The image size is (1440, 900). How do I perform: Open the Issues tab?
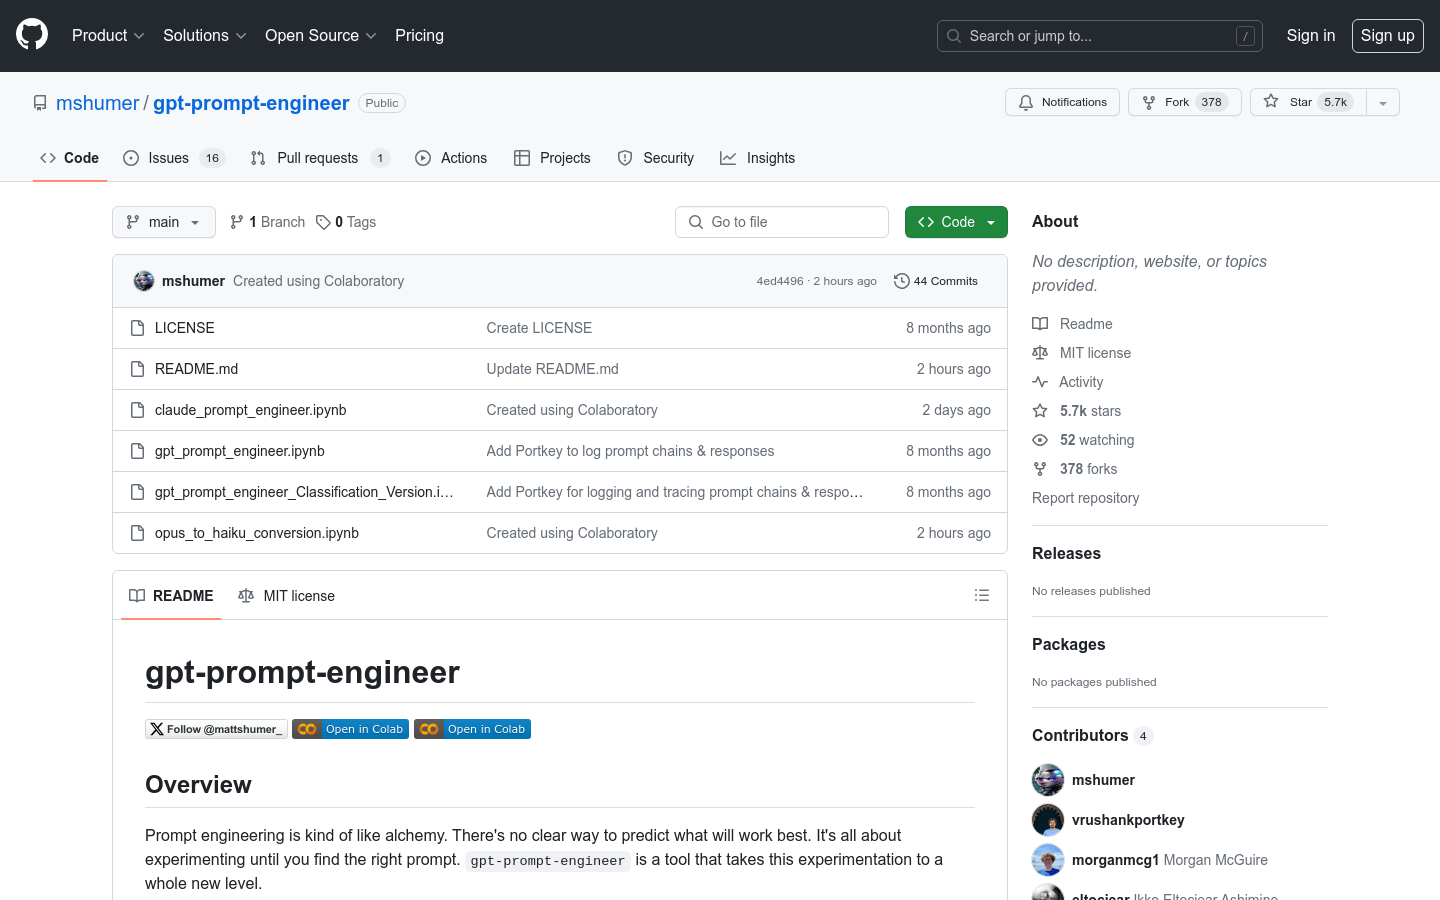click(173, 158)
